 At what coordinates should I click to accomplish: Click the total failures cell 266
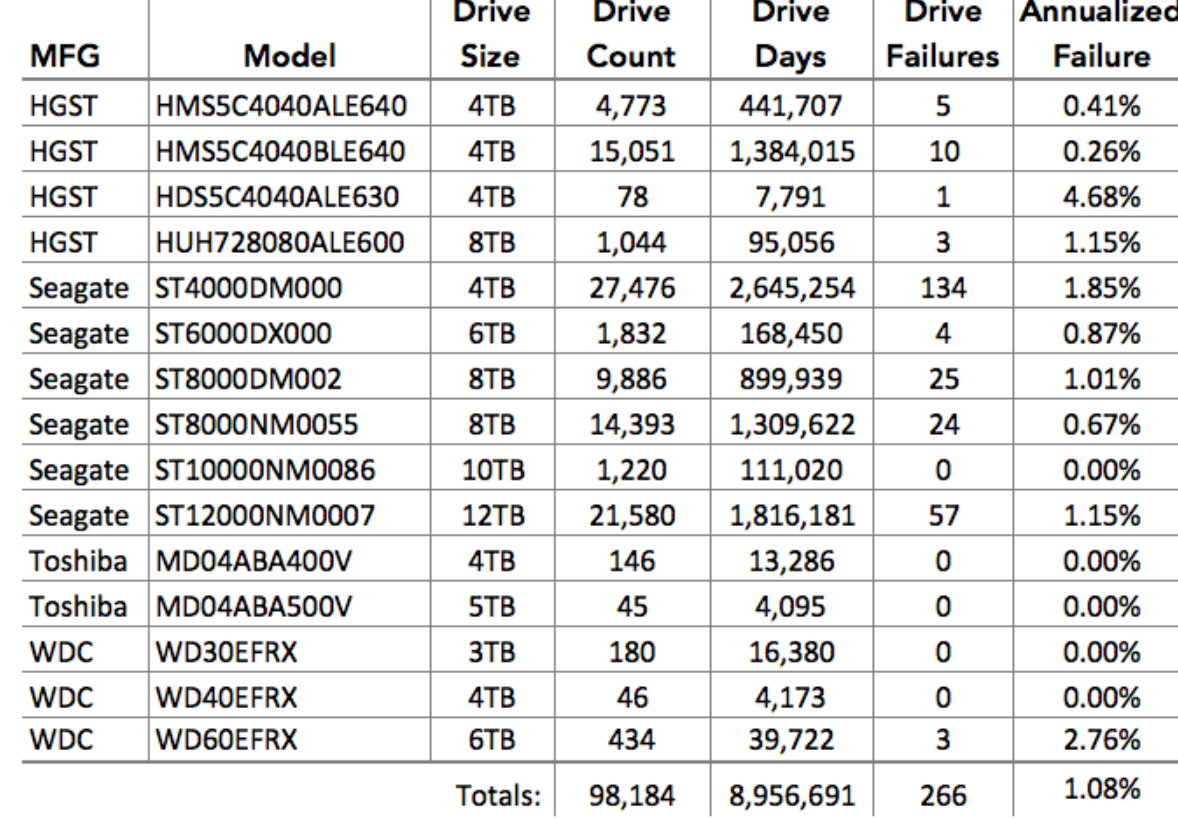click(943, 795)
